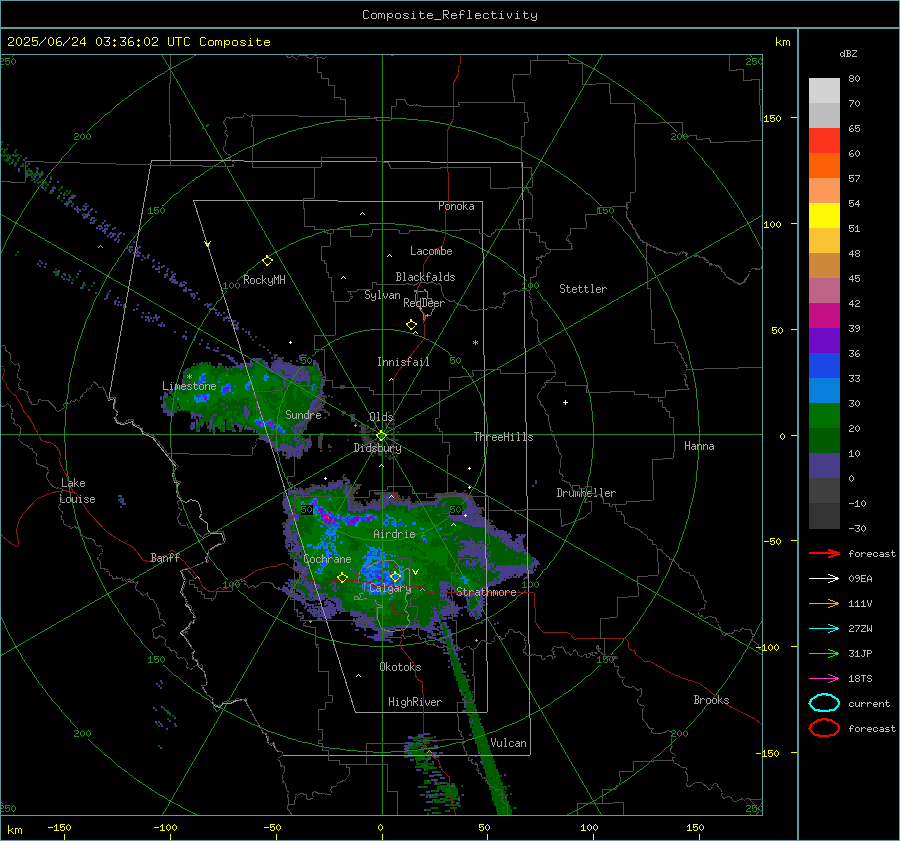This screenshot has height=841, width=900.
Task: Click the Olds city label
Action: 381,417
